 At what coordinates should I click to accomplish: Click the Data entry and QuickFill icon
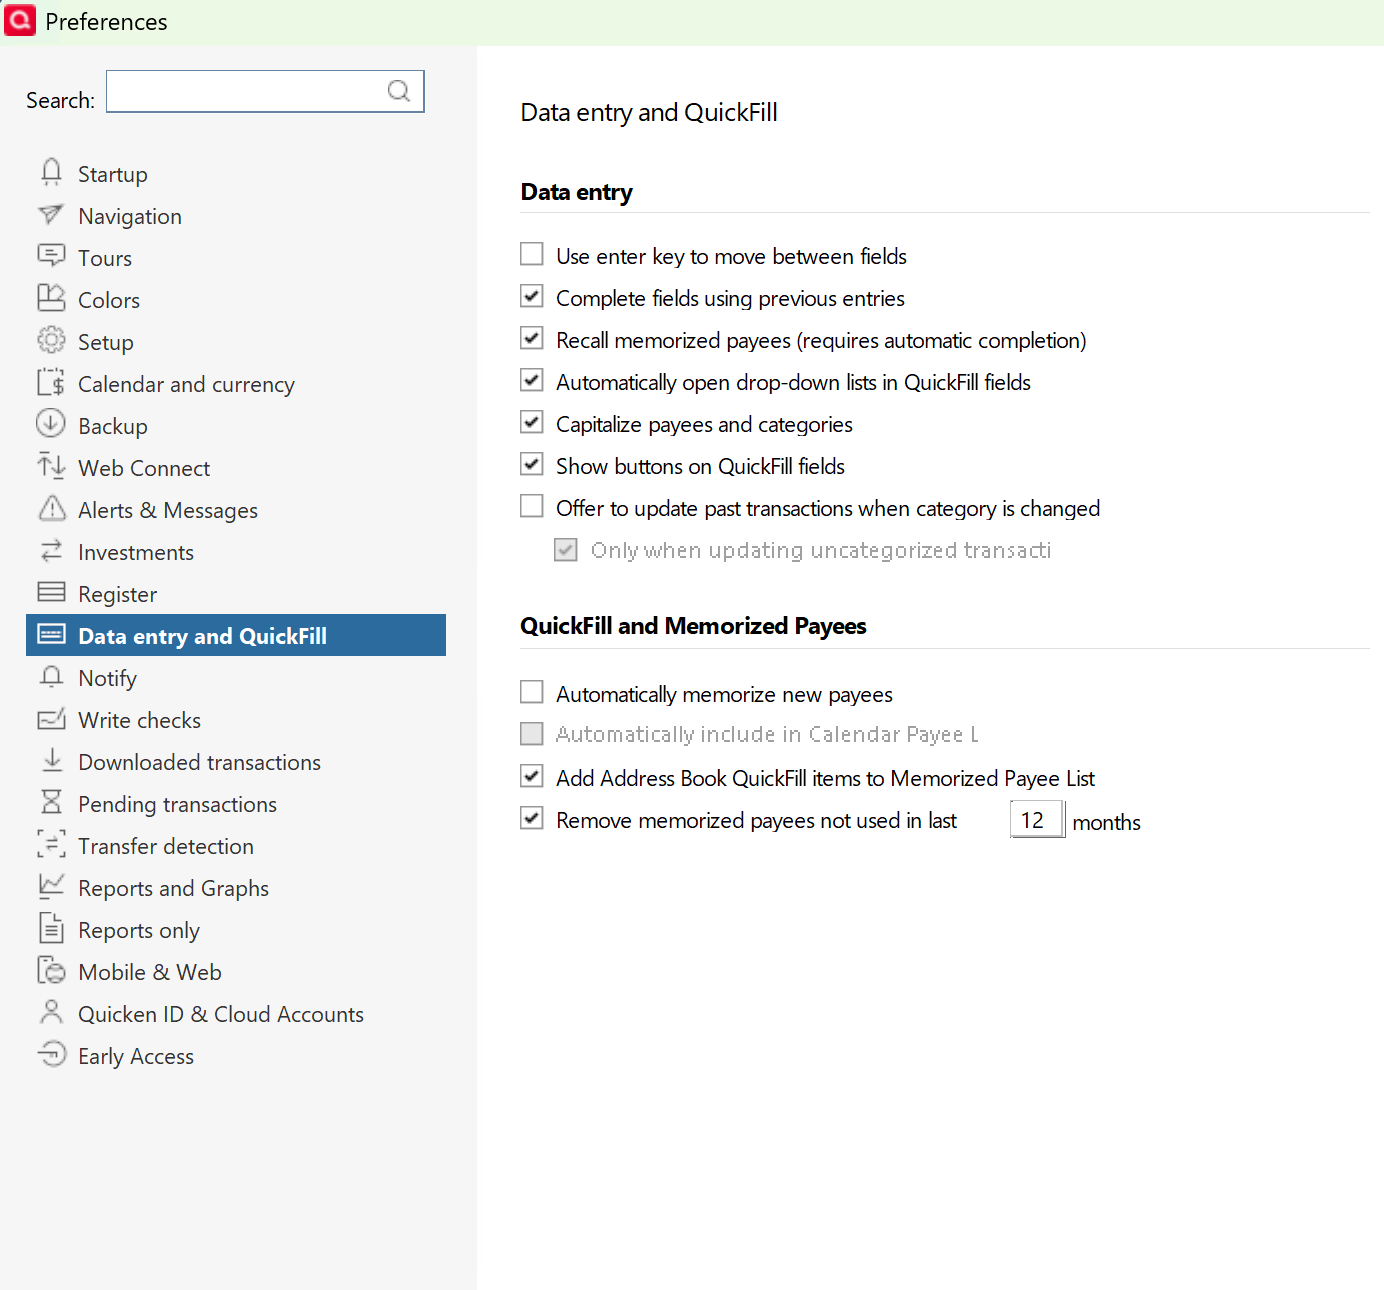pos(51,635)
